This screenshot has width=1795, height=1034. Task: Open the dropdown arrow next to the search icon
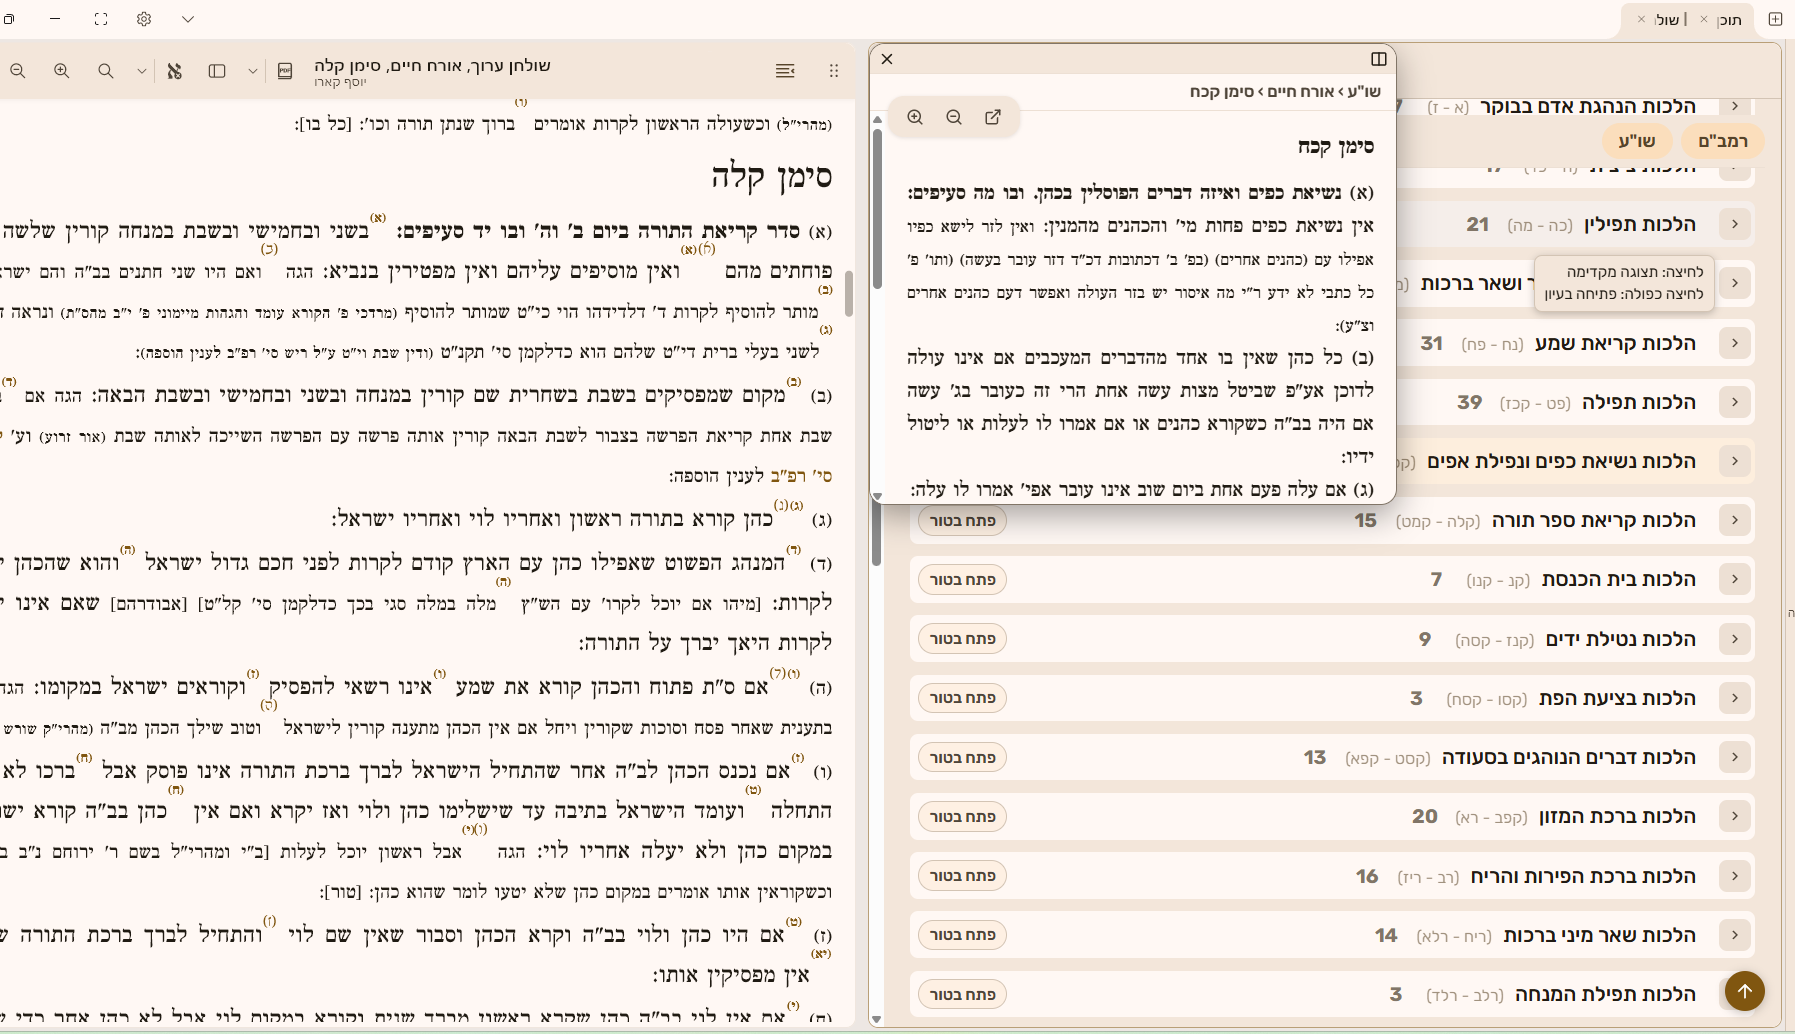pos(141,71)
